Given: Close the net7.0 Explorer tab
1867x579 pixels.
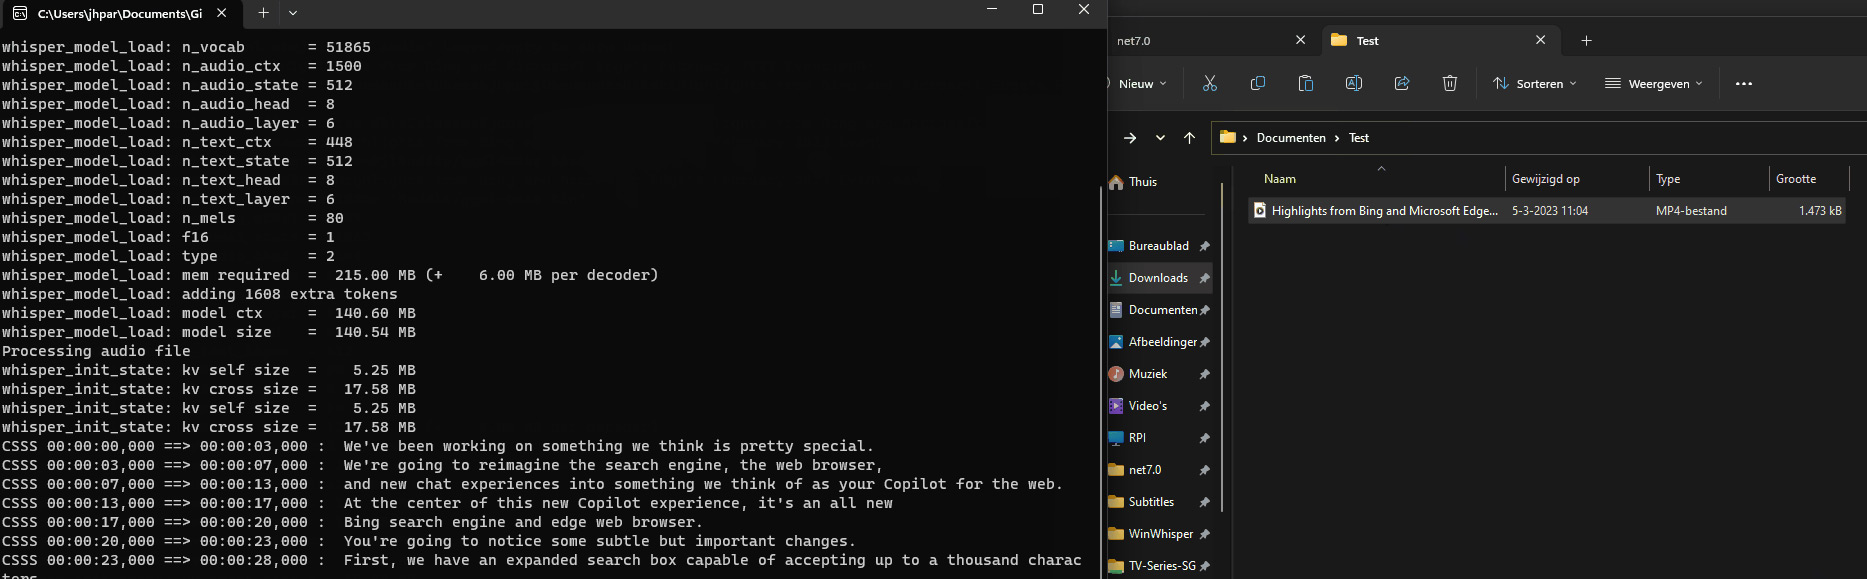Looking at the screenshot, I should click(1301, 41).
